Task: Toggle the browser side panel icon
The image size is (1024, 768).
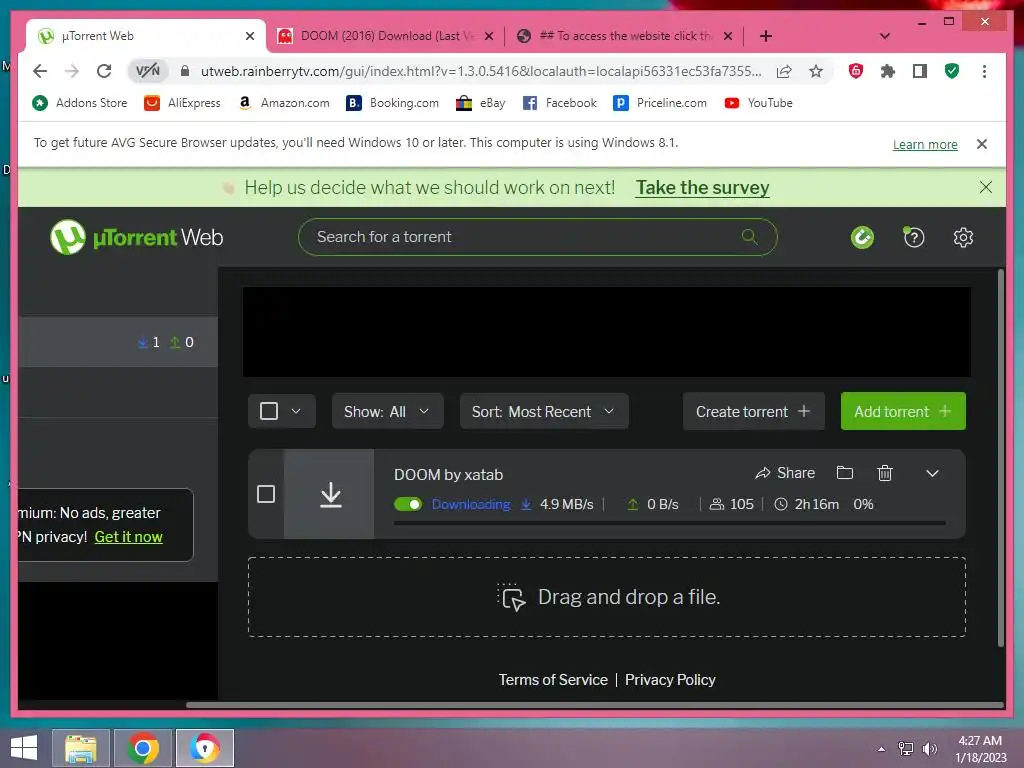Action: coord(920,71)
